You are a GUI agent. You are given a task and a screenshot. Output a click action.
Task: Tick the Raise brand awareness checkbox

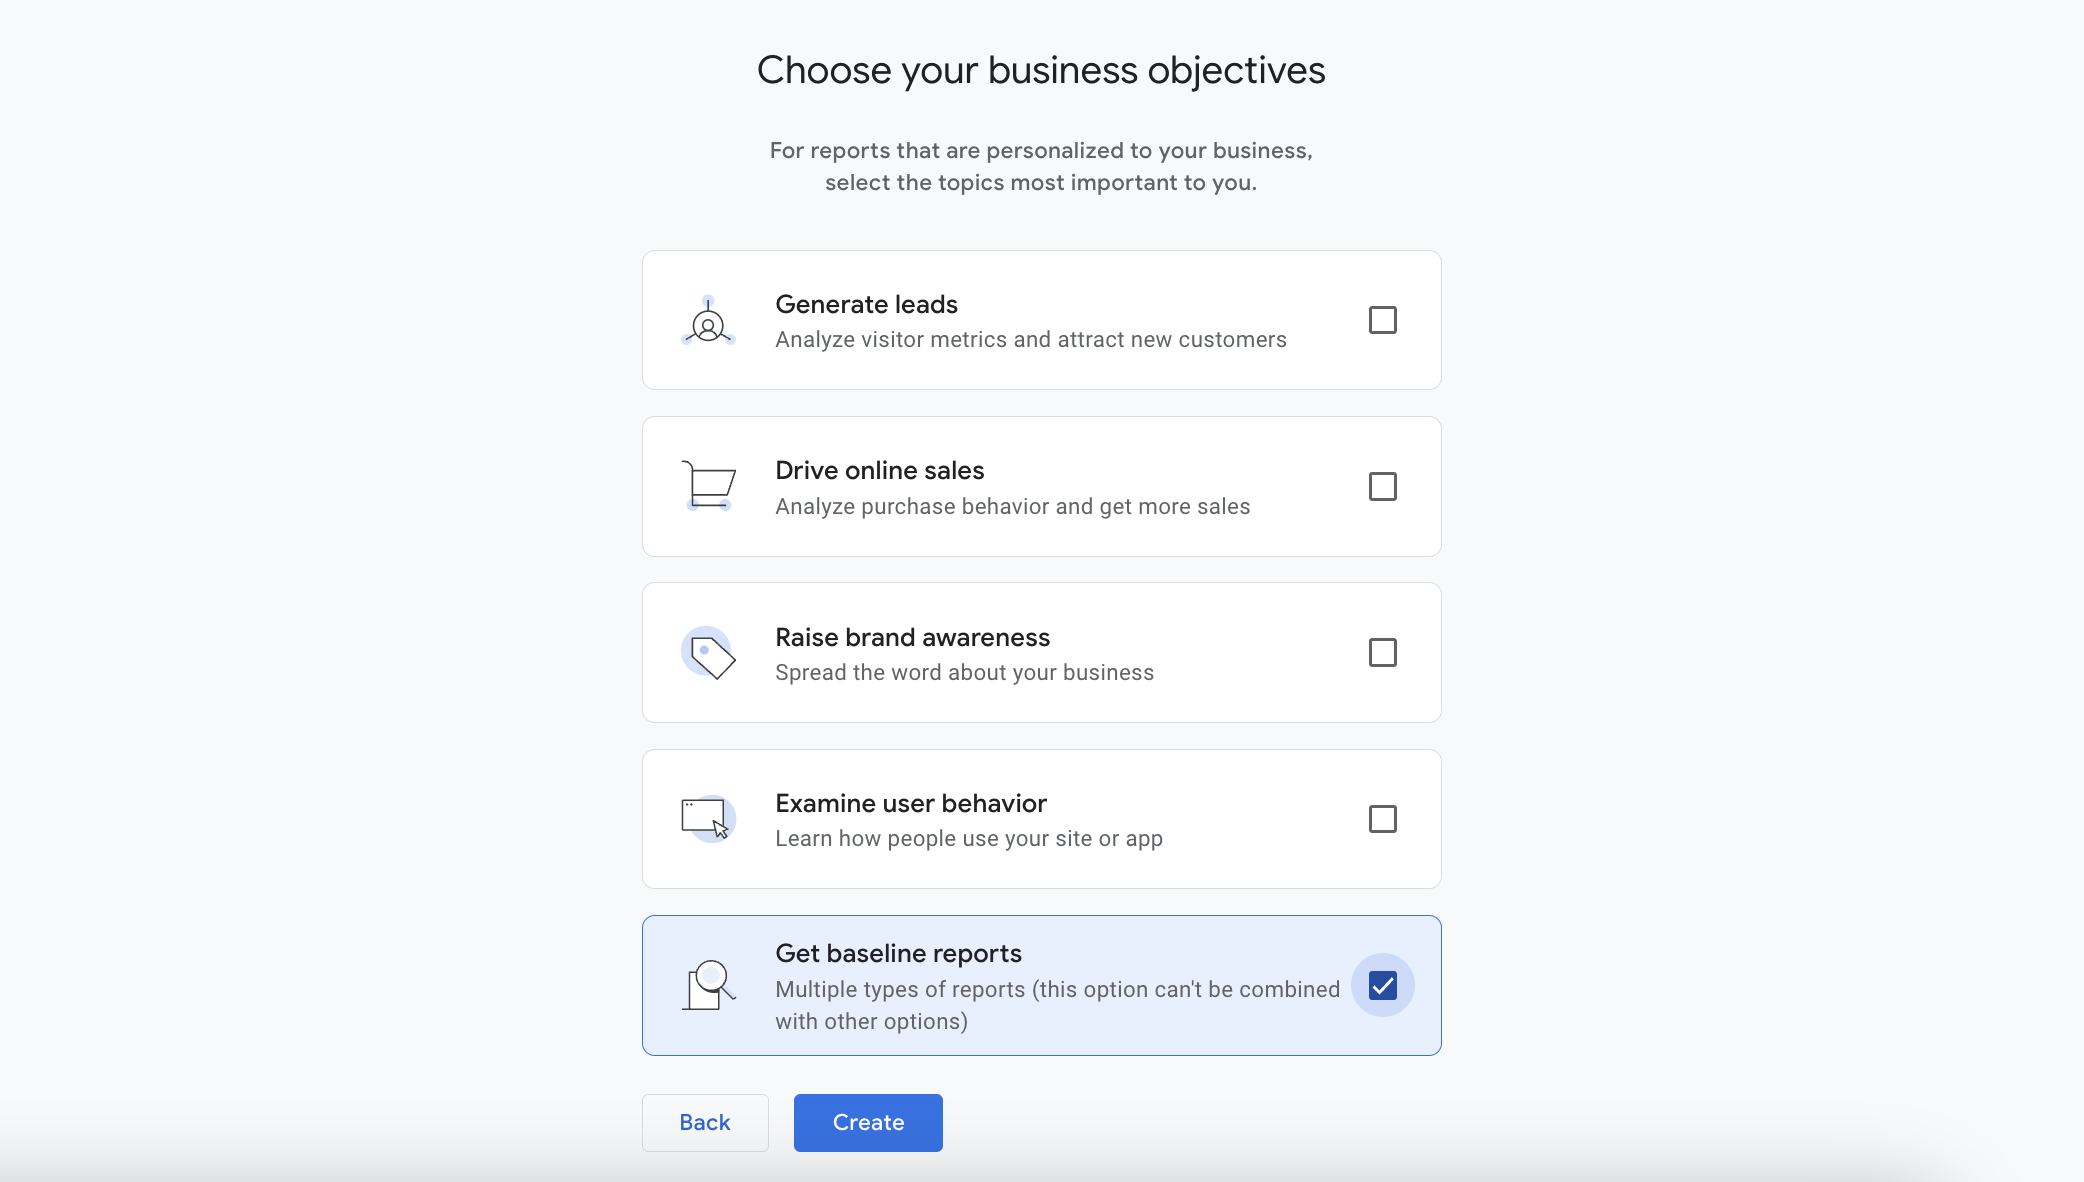1382,653
